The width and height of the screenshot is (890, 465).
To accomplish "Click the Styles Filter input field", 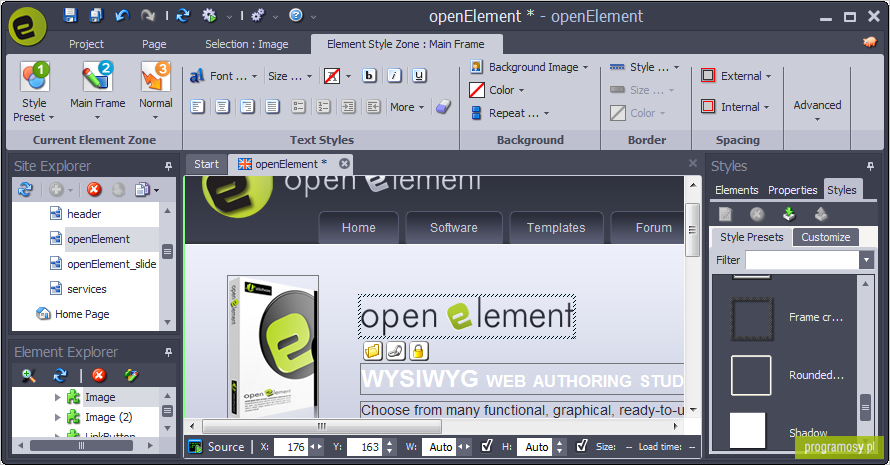I will tap(803, 260).
